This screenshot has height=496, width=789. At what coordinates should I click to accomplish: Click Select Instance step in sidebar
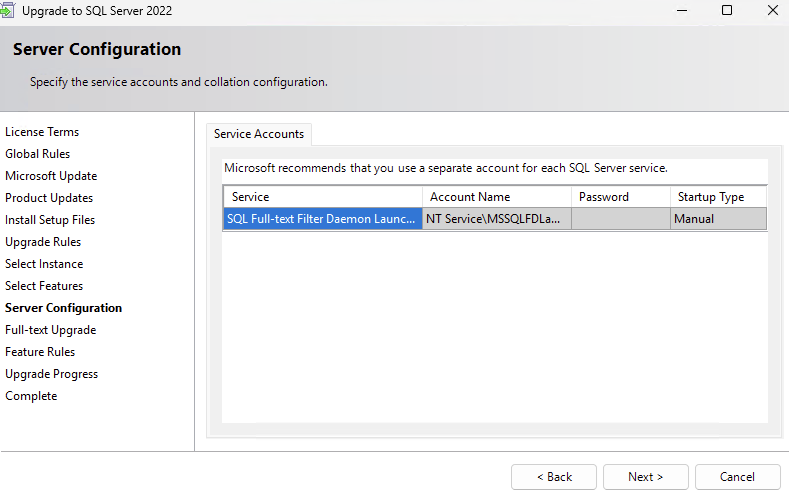(x=44, y=264)
